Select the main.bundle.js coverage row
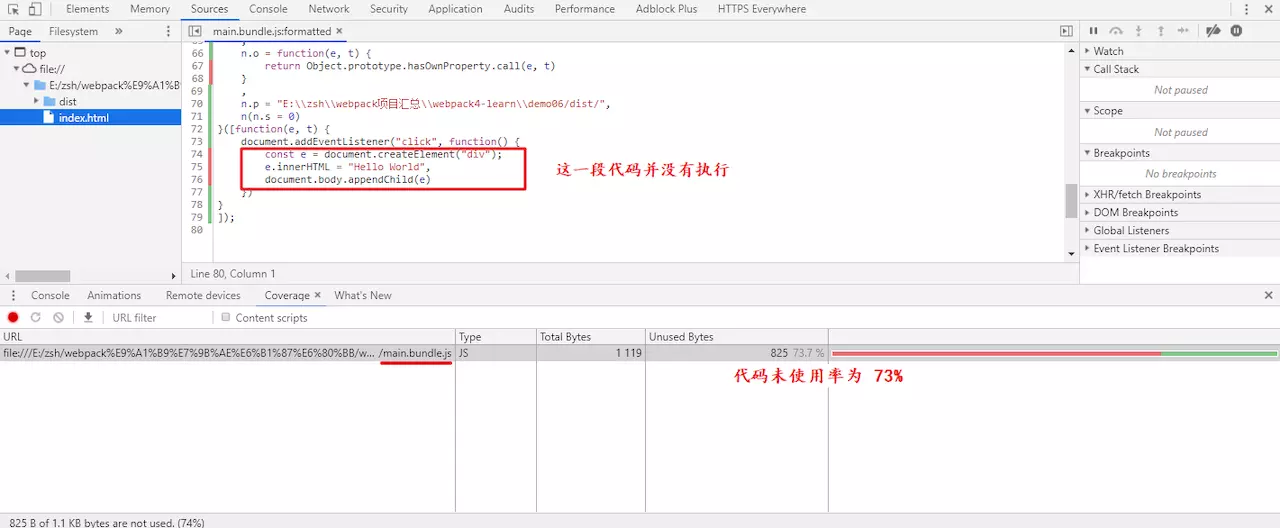1280x528 pixels. click(x=640, y=353)
